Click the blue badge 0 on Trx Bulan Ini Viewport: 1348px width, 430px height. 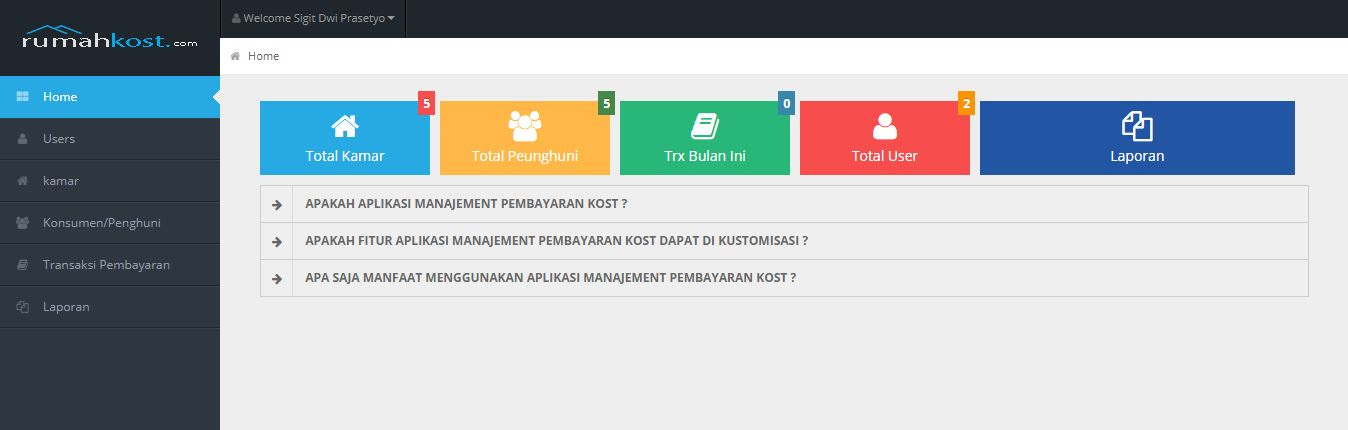coord(786,103)
